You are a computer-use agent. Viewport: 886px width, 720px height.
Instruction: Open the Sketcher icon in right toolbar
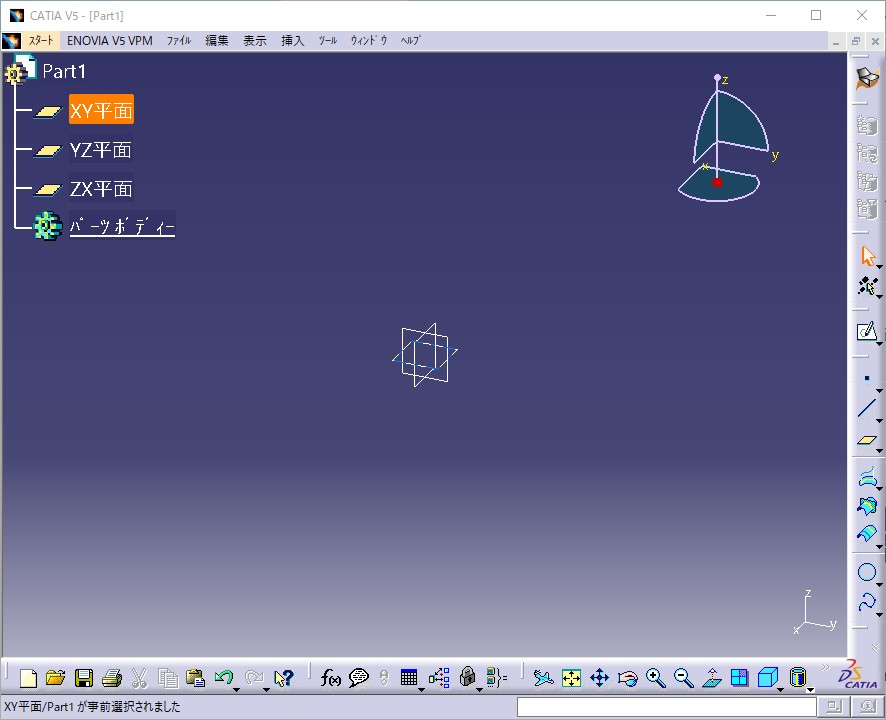point(867,332)
